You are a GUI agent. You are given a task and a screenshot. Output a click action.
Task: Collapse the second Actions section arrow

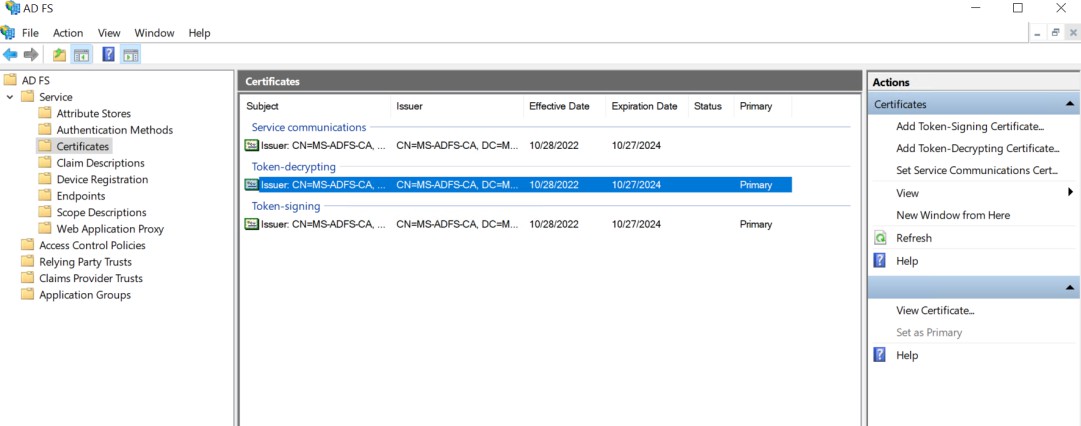coord(1069,287)
